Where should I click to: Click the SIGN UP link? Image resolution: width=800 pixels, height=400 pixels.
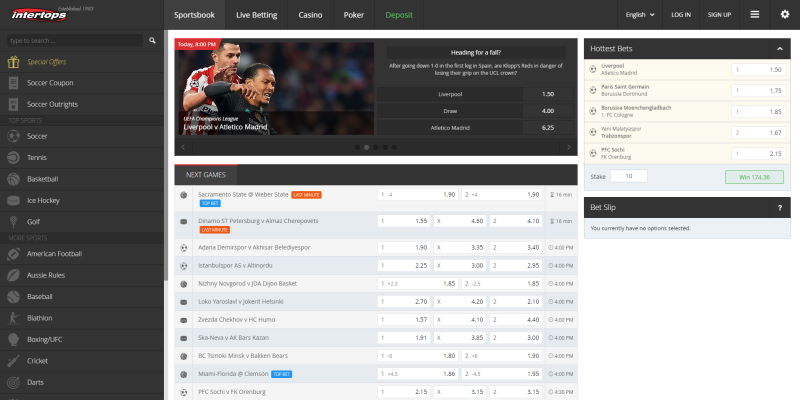(x=719, y=15)
